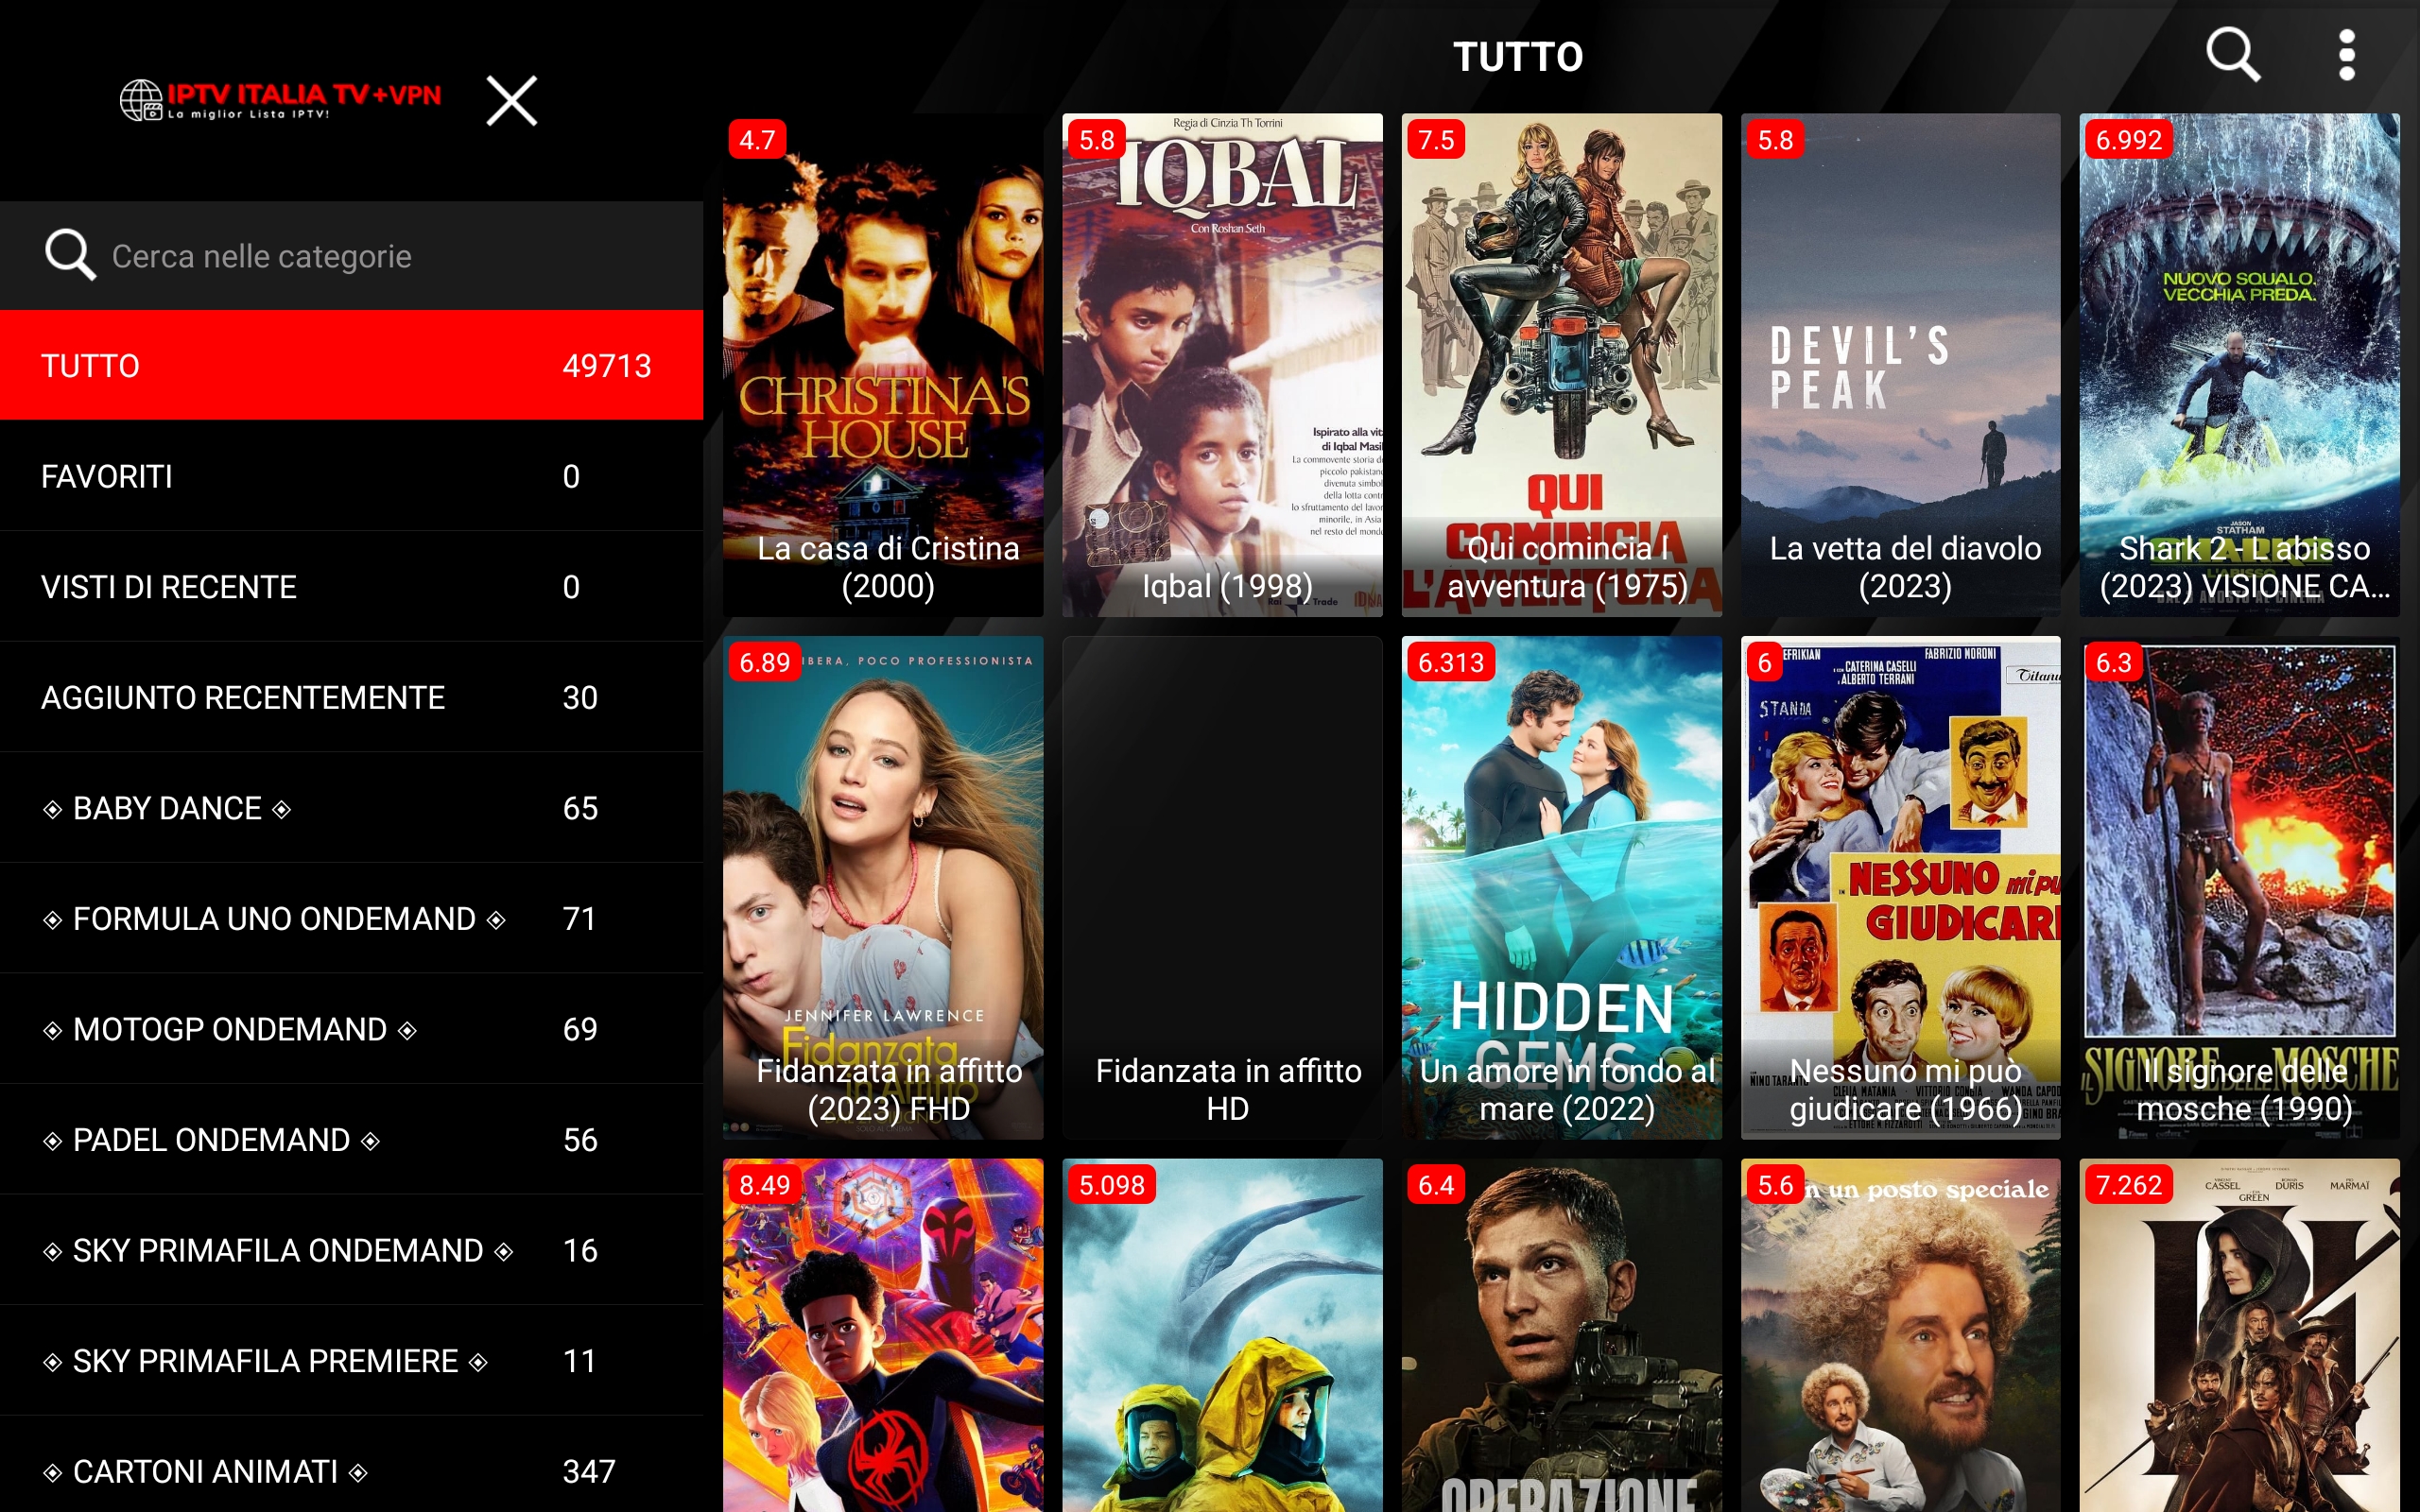
Task: Open Un amore in fondo al mare poster
Action: point(1562,888)
